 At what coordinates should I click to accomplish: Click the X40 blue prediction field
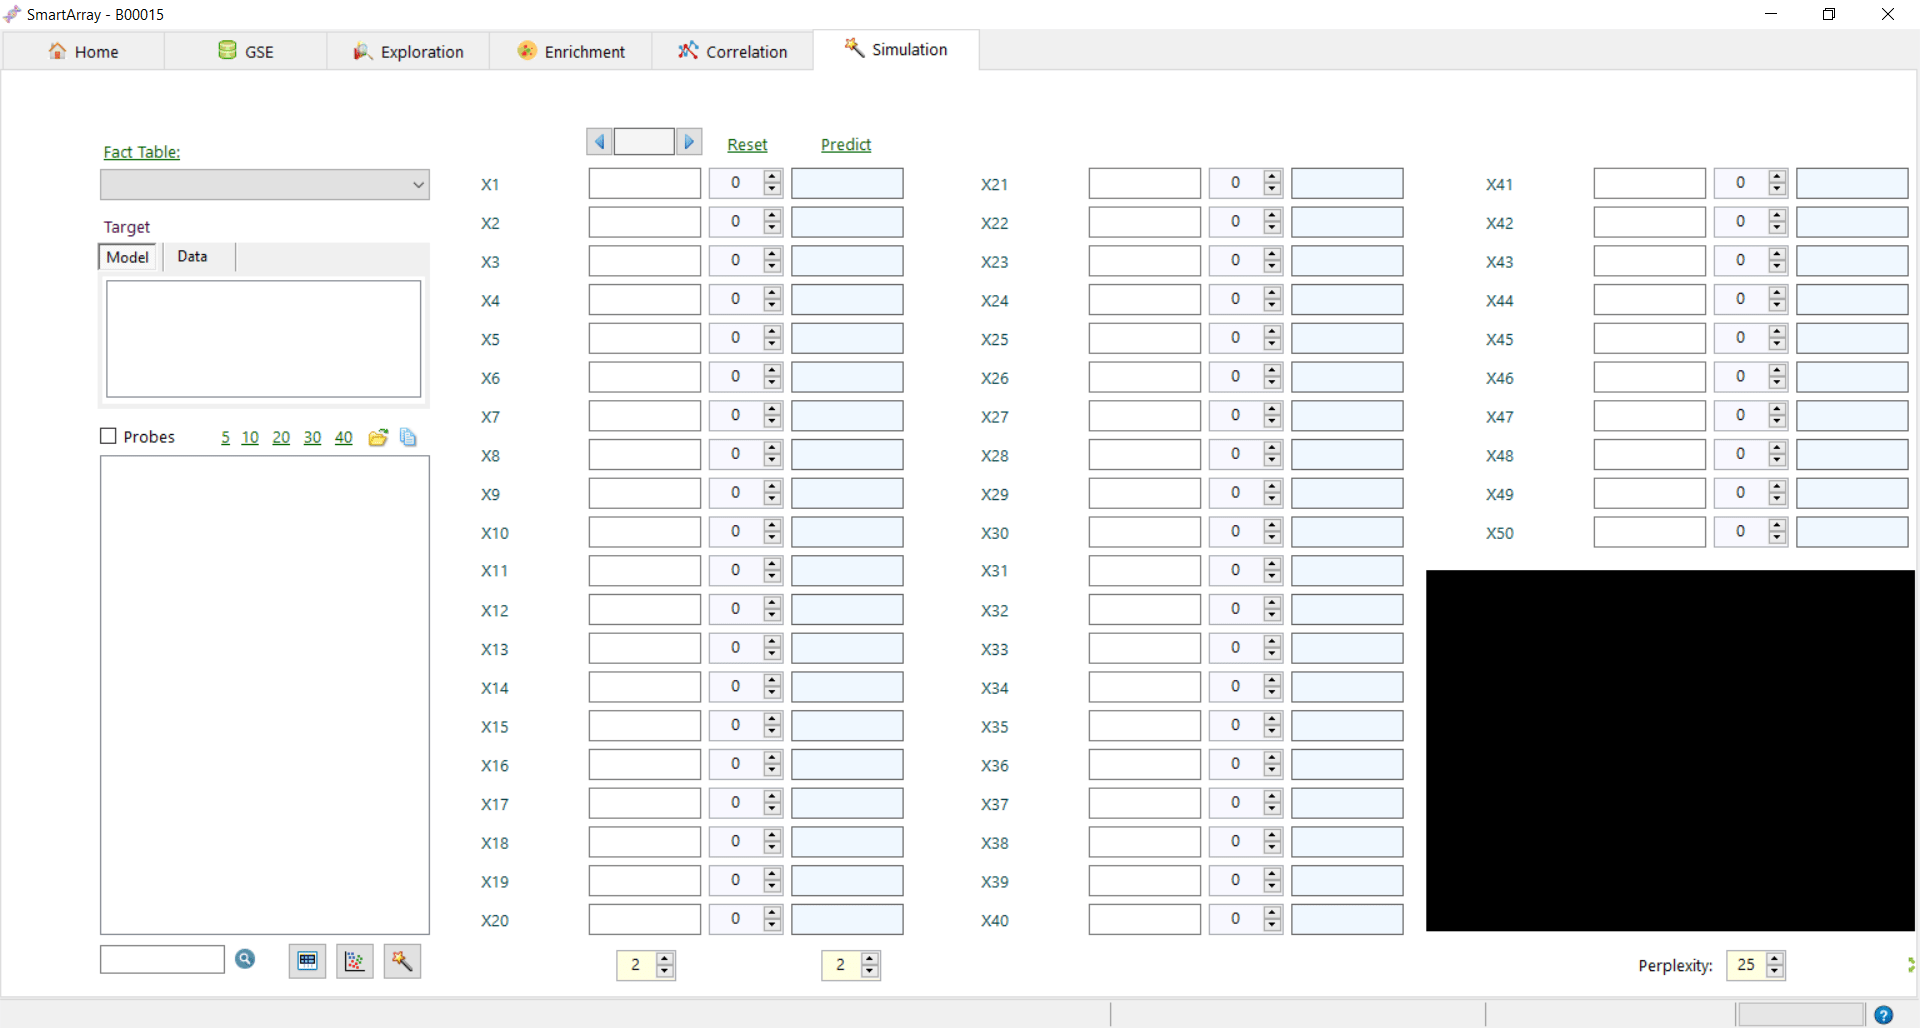pyautogui.click(x=1347, y=919)
